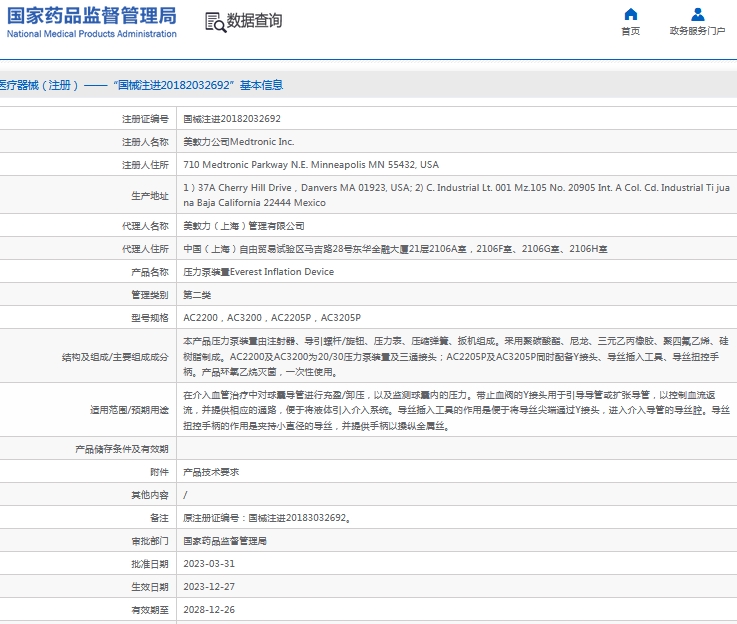Click the 美敦力（上海）管理有限公司 agent value
Viewport: 737px width, 624px height.
coord(243,226)
